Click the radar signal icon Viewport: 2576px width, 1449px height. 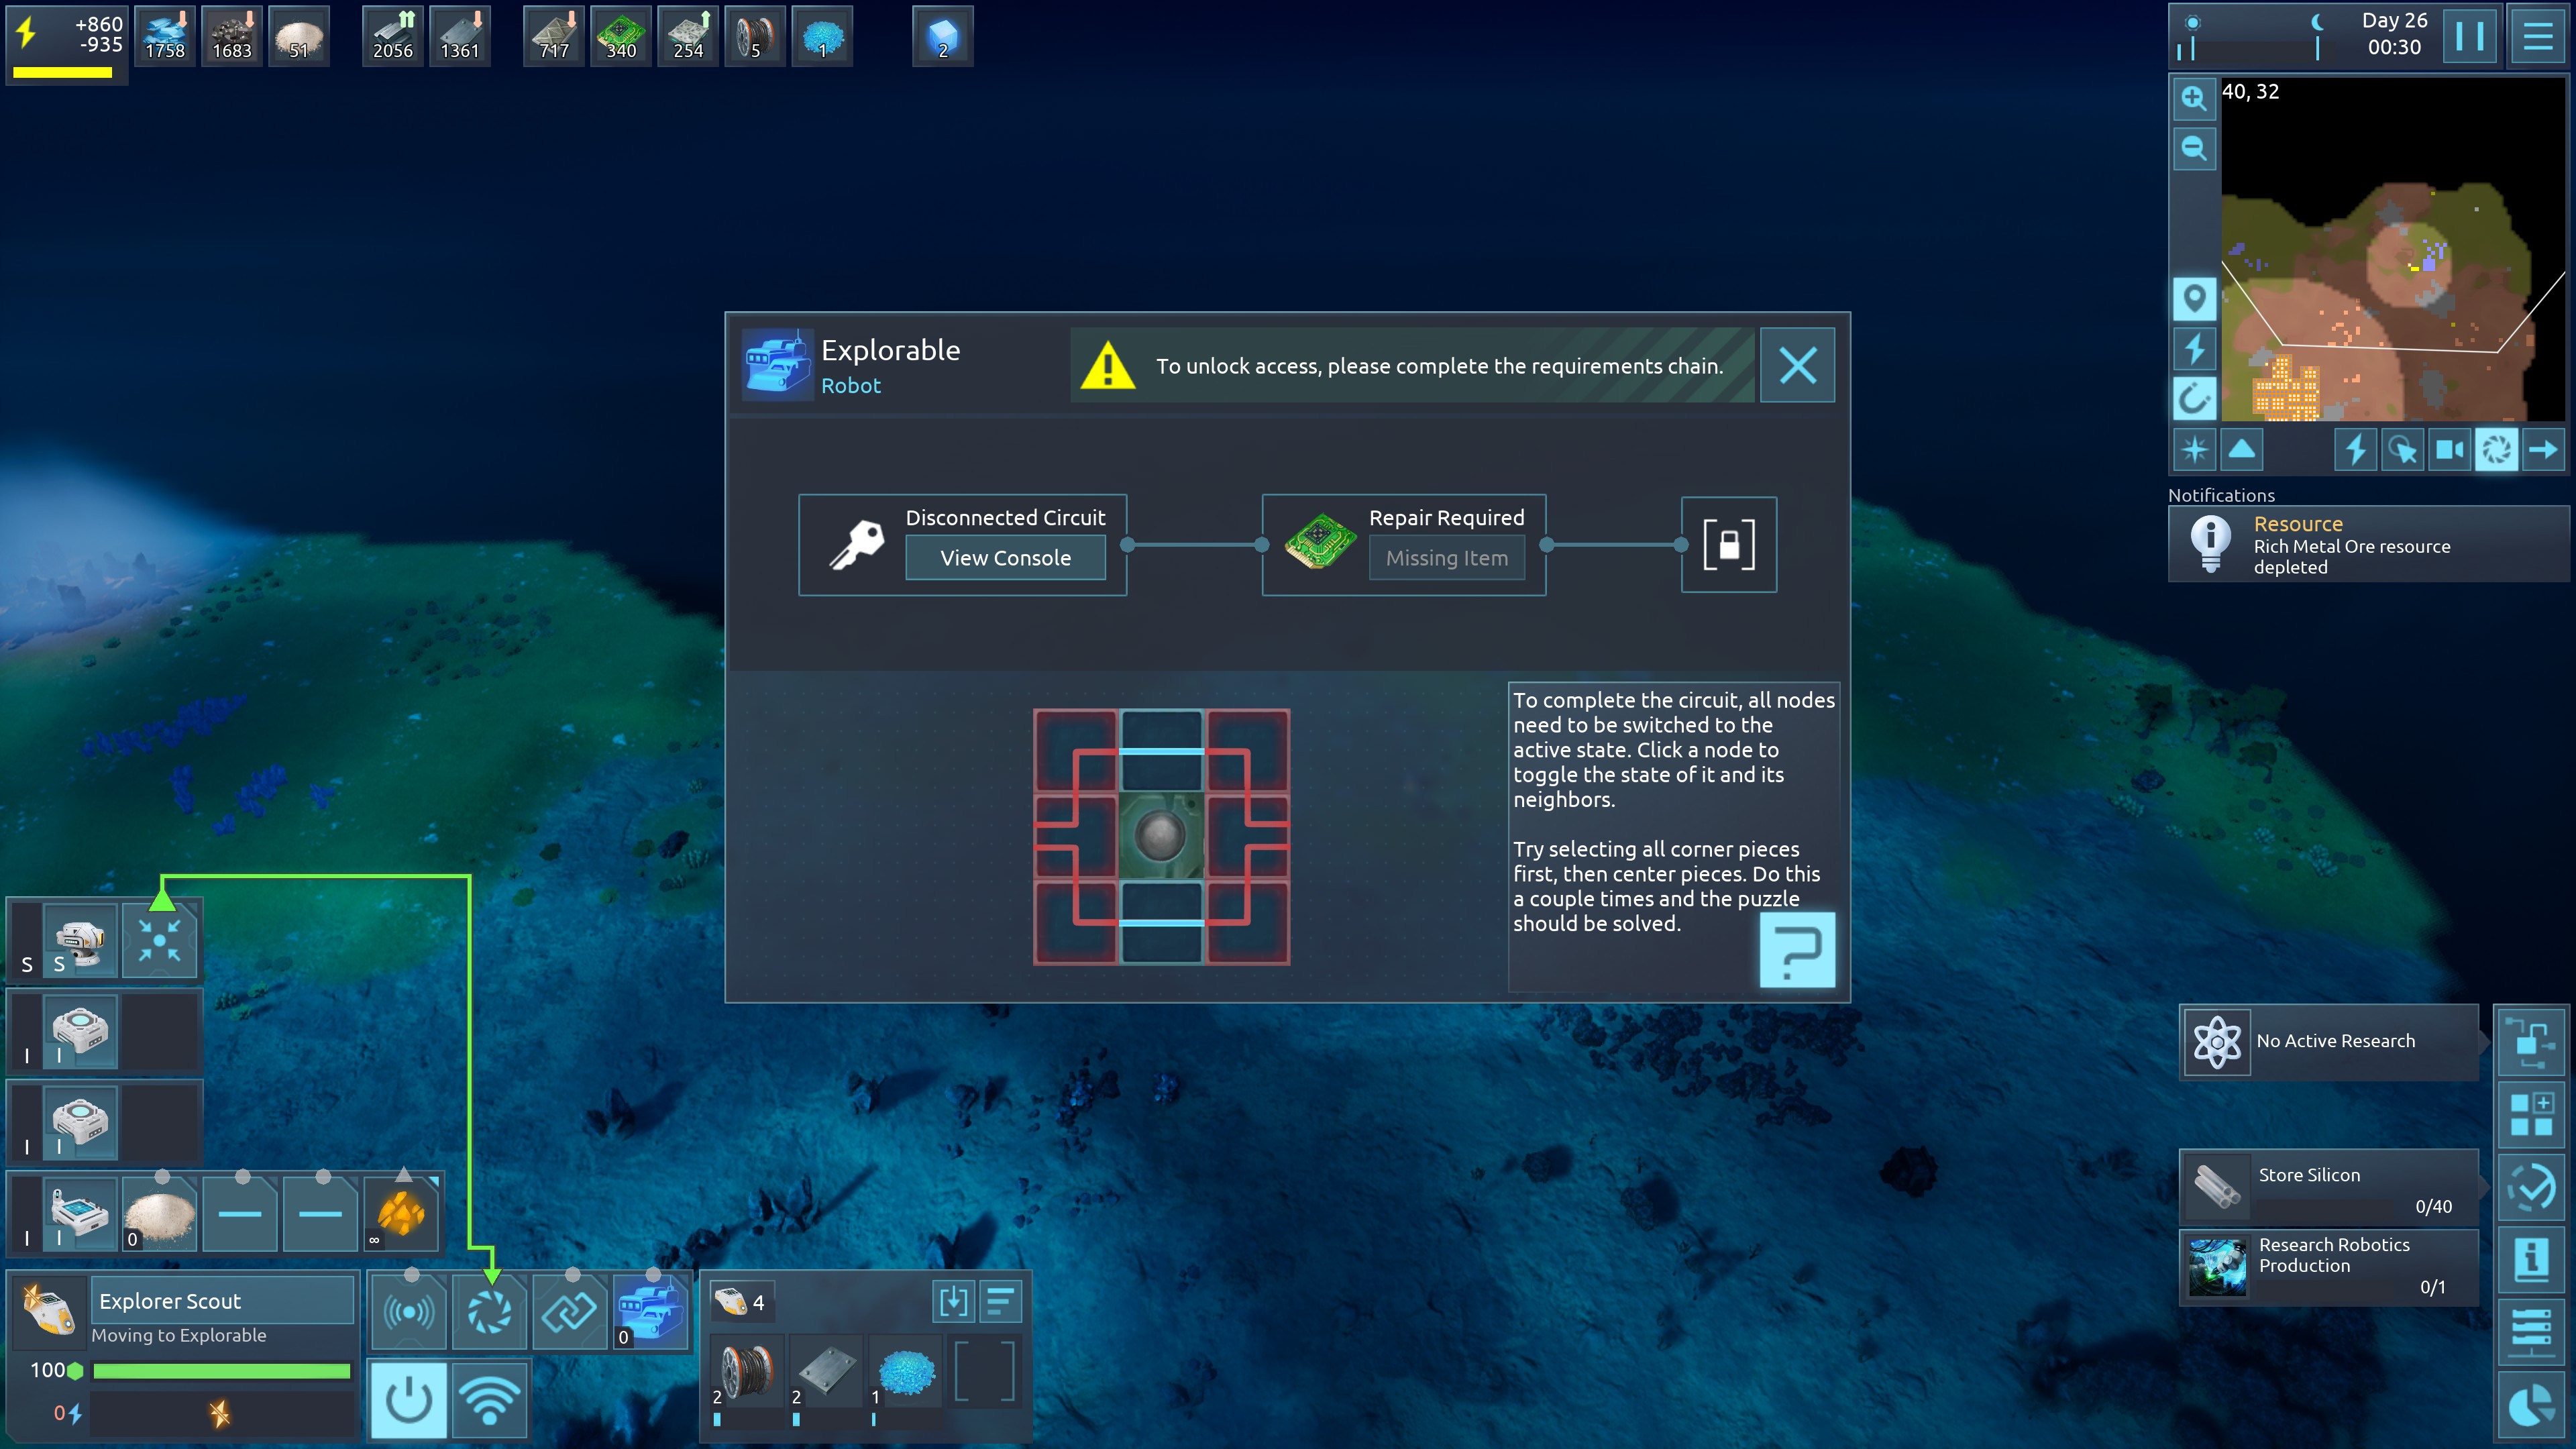tap(409, 1311)
